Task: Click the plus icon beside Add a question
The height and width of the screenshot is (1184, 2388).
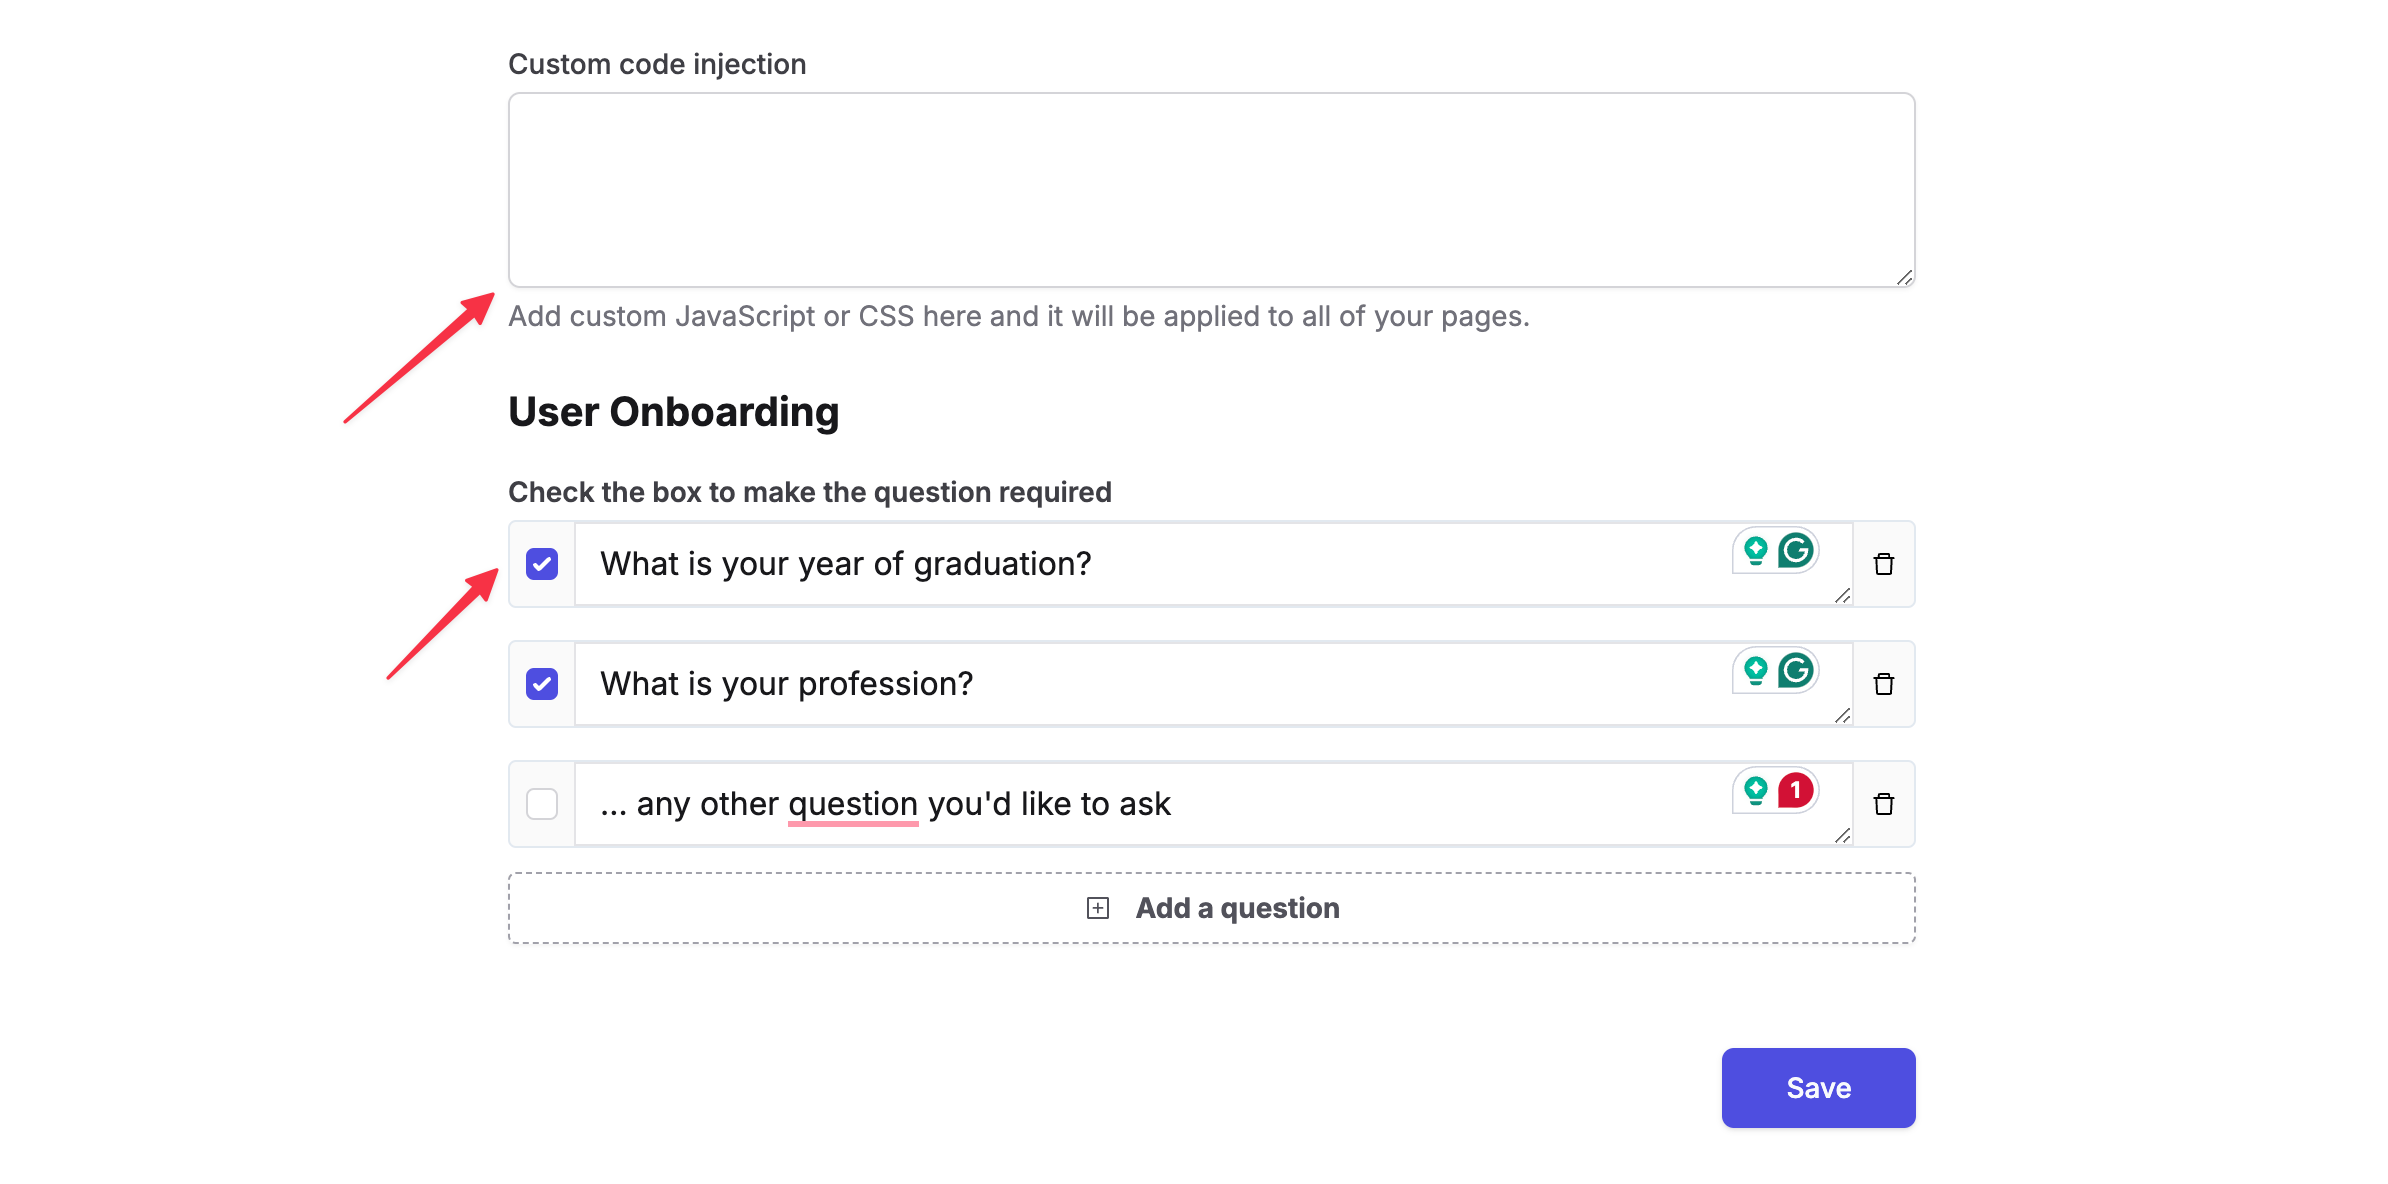Action: click(x=1098, y=908)
